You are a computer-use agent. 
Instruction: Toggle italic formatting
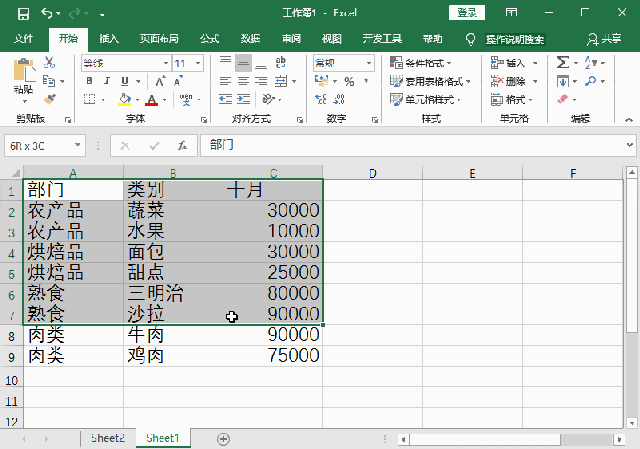click(107, 81)
